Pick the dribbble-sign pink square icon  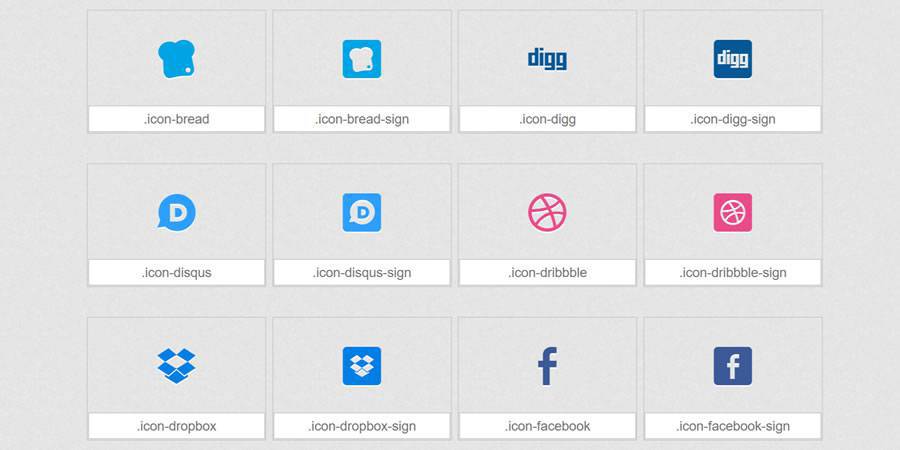point(732,212)
